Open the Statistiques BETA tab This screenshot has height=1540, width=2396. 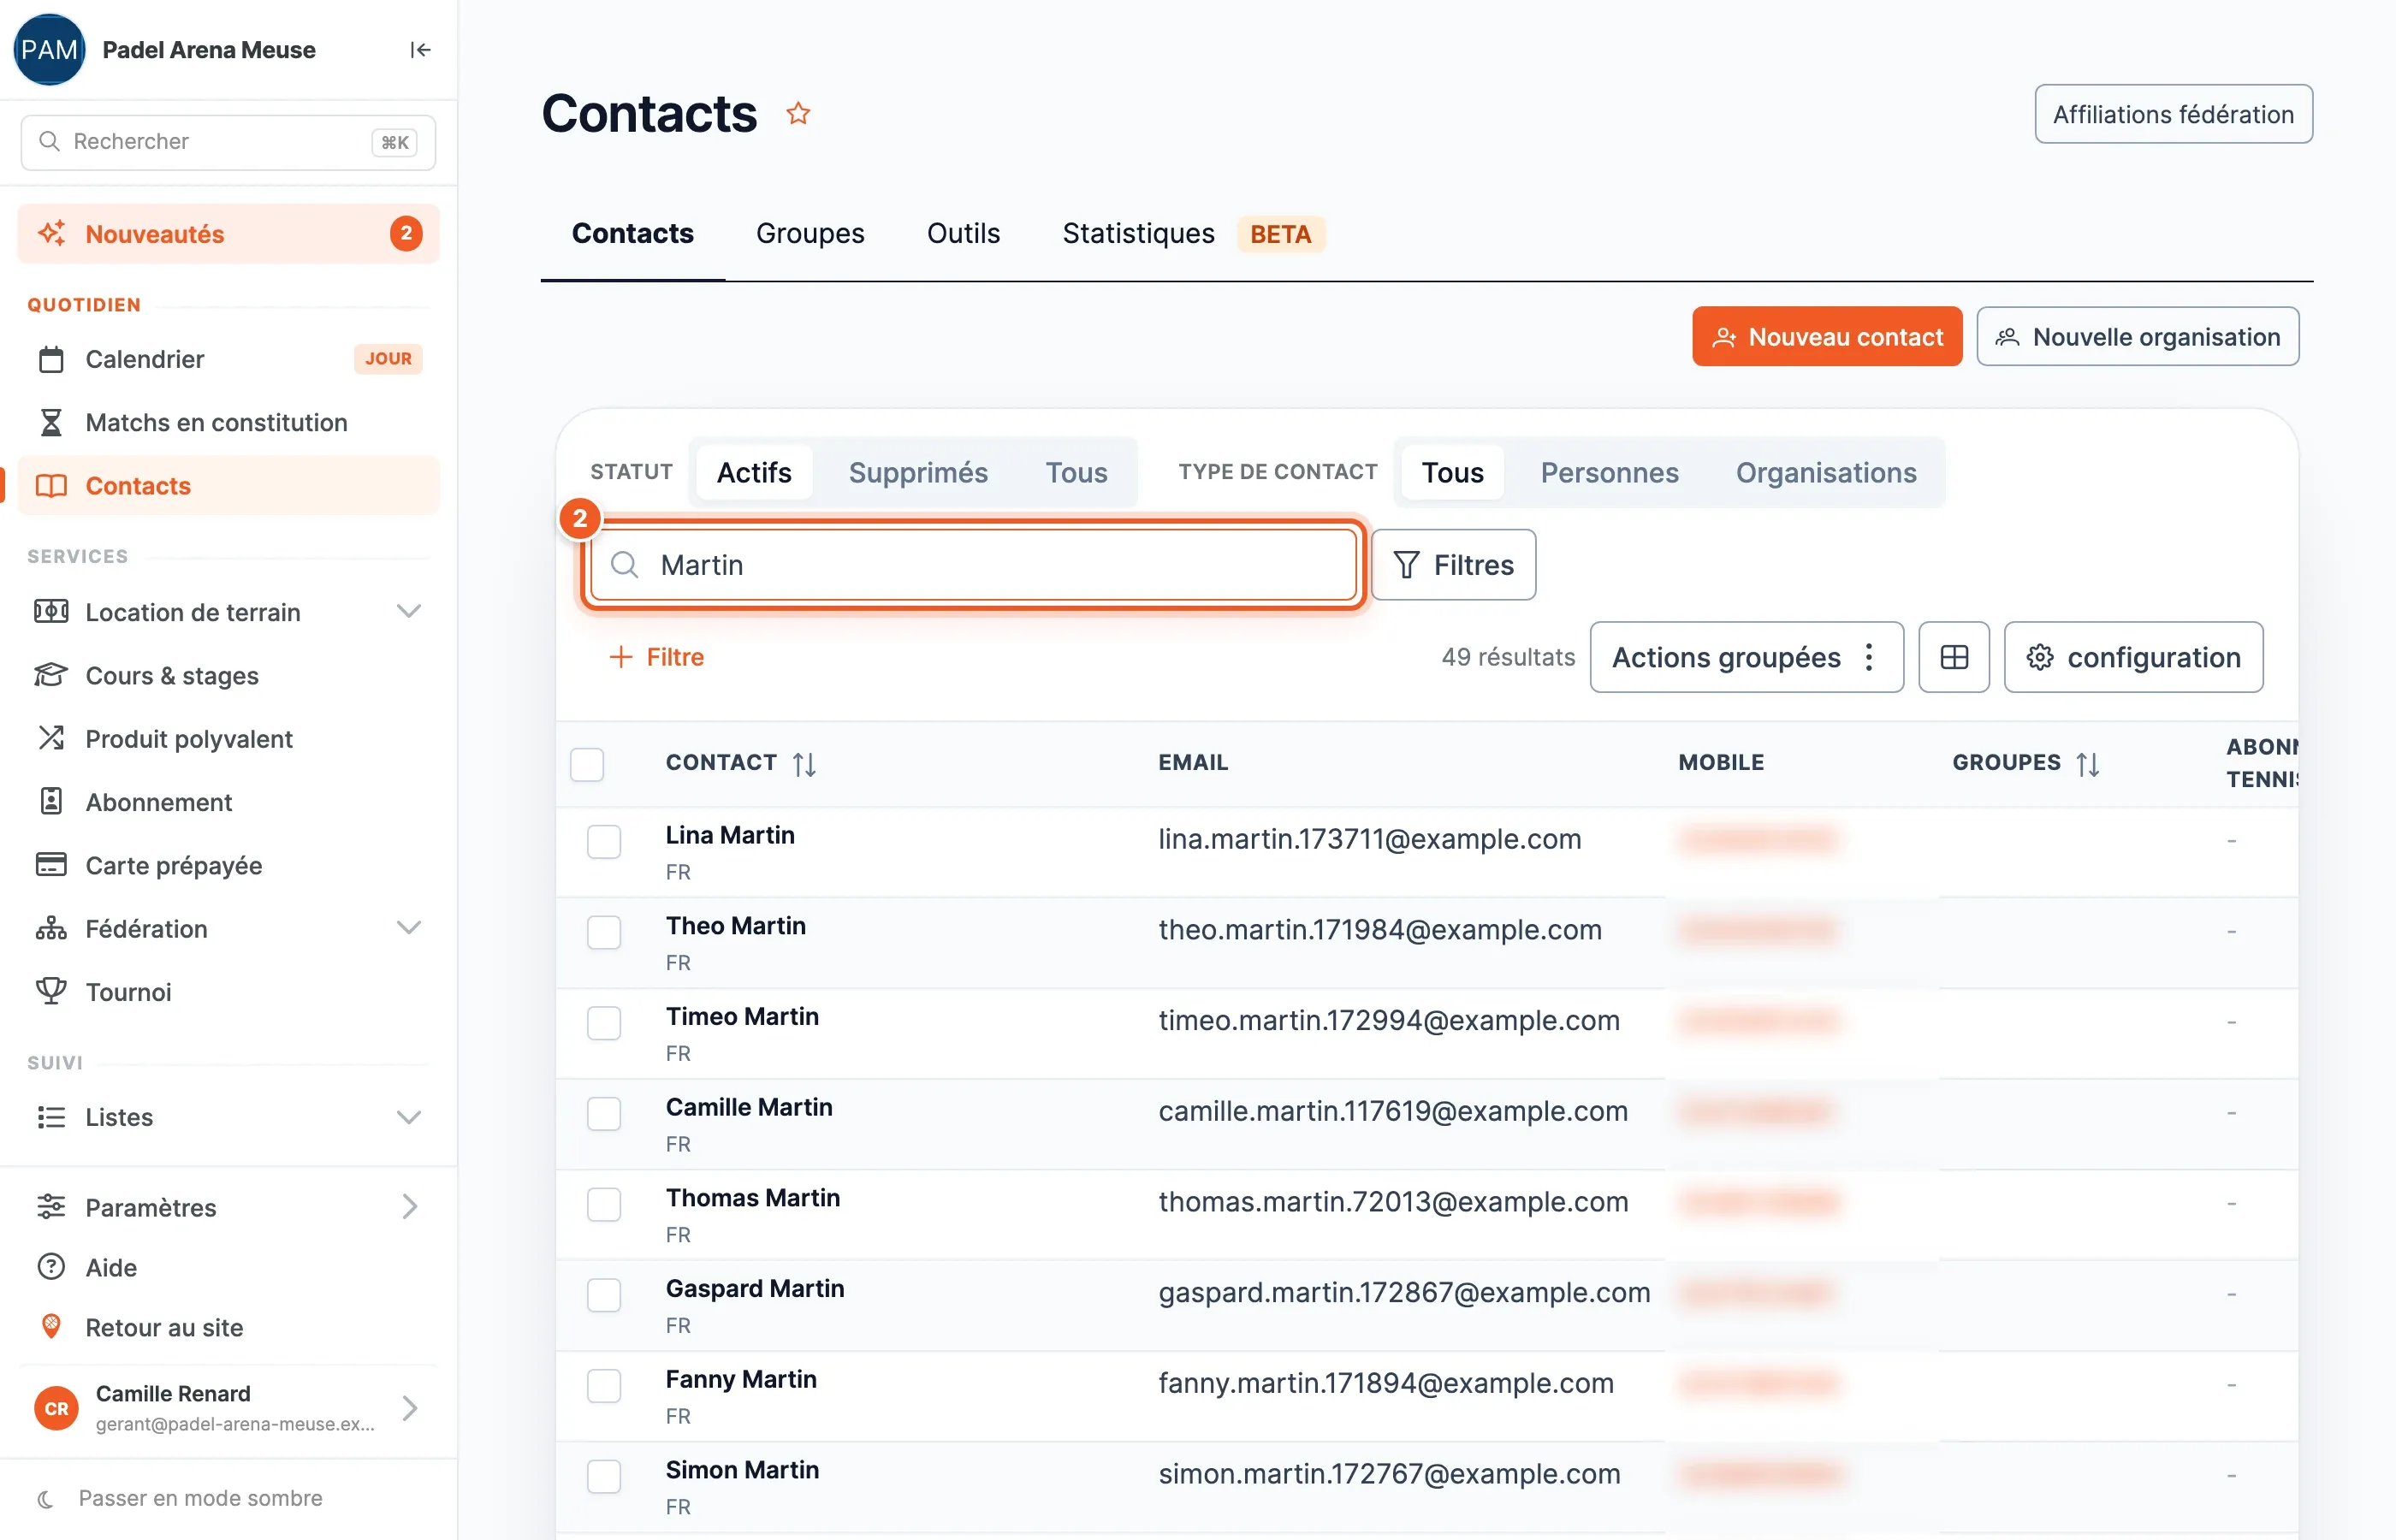pos(1194,233)
